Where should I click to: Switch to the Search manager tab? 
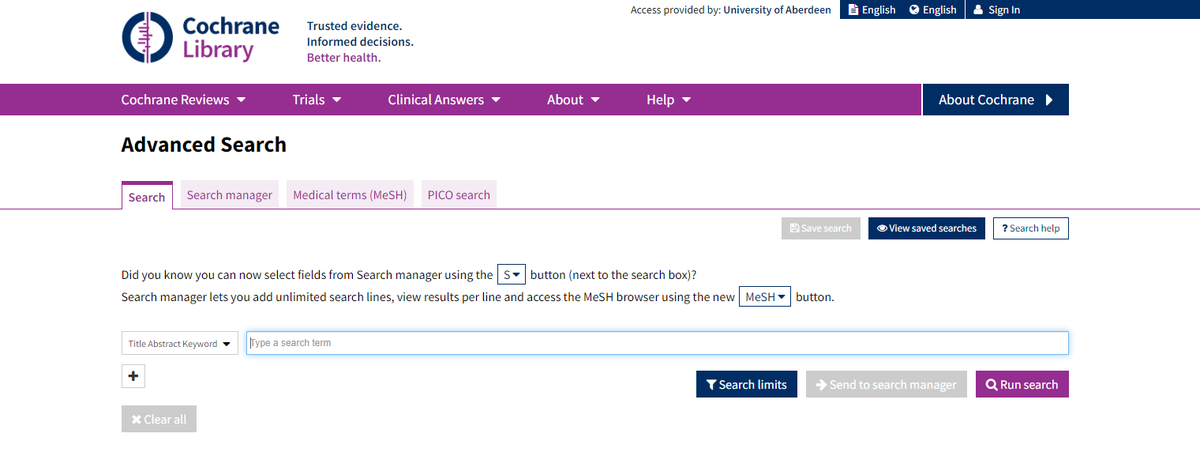pos(229,195)
